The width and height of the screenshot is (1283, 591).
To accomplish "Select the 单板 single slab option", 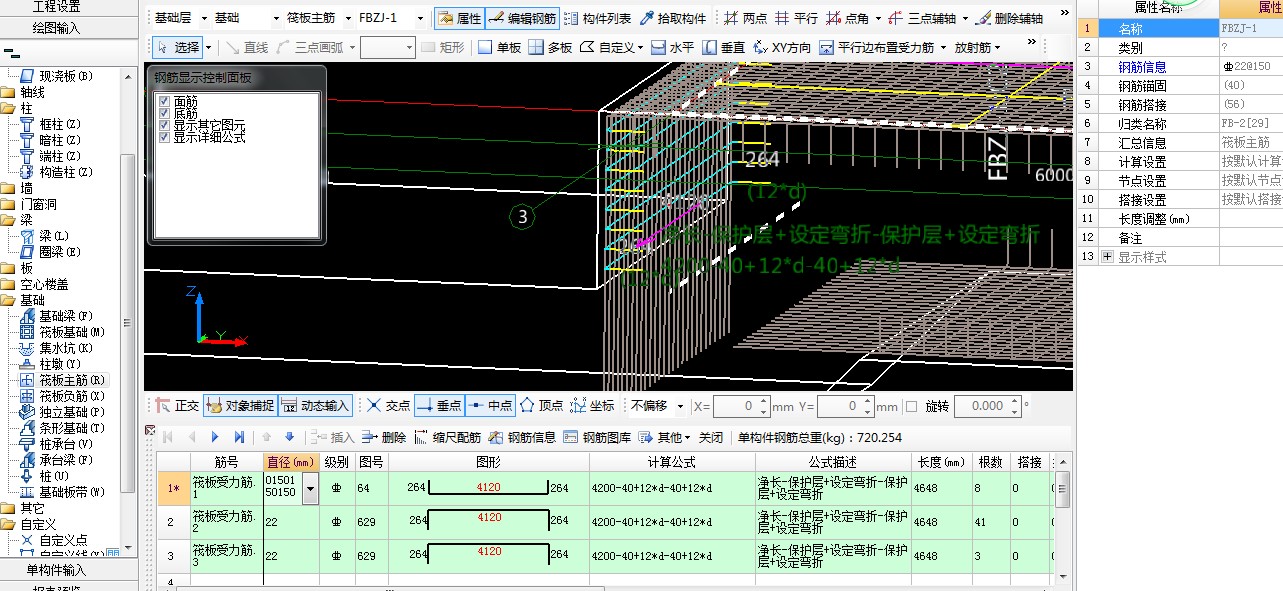I will click(x=499, y=47).
